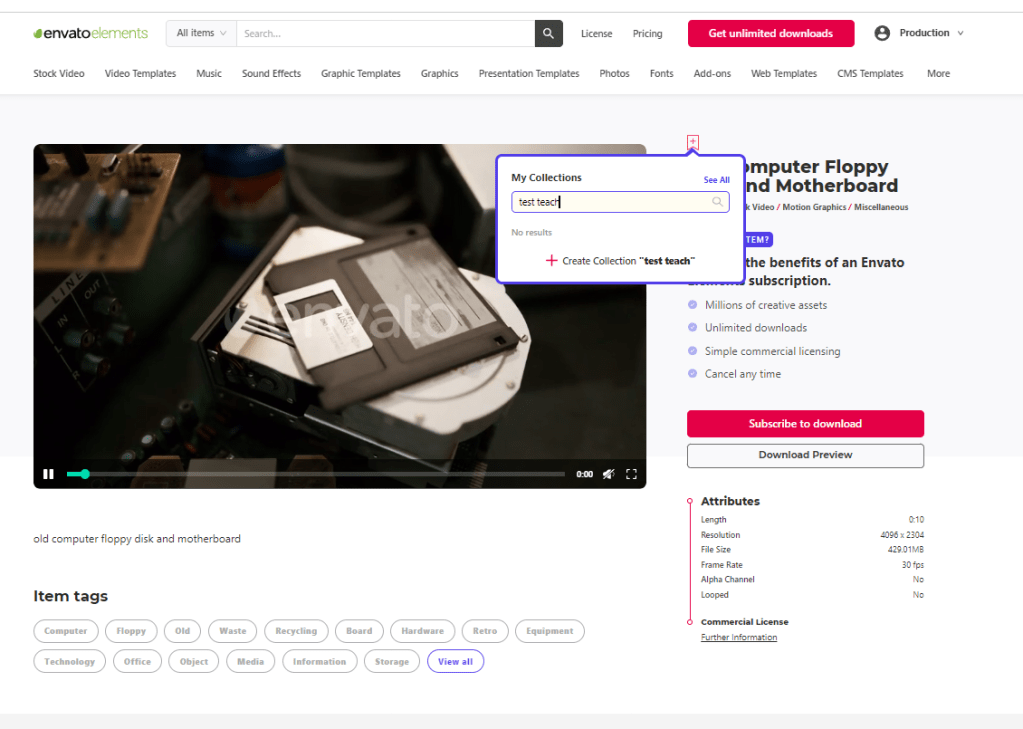Click the My Collections search field
Image resolution: width=1023 pixels, height=729 pixels.
tap(620, 202)
